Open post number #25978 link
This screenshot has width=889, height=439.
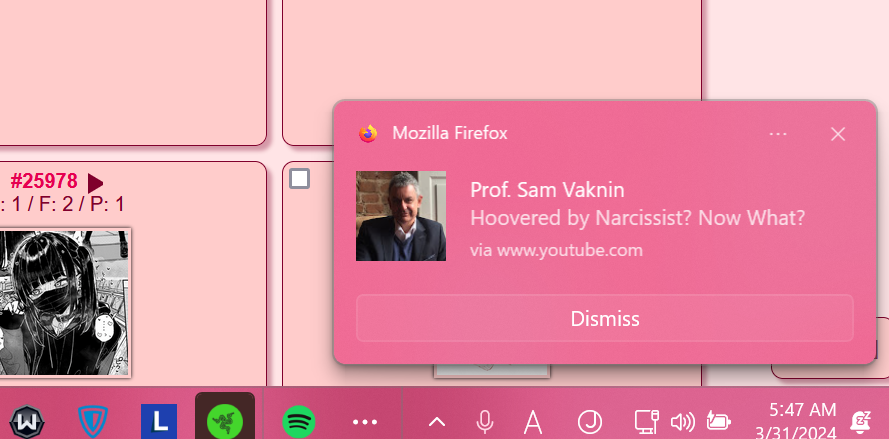44,182
